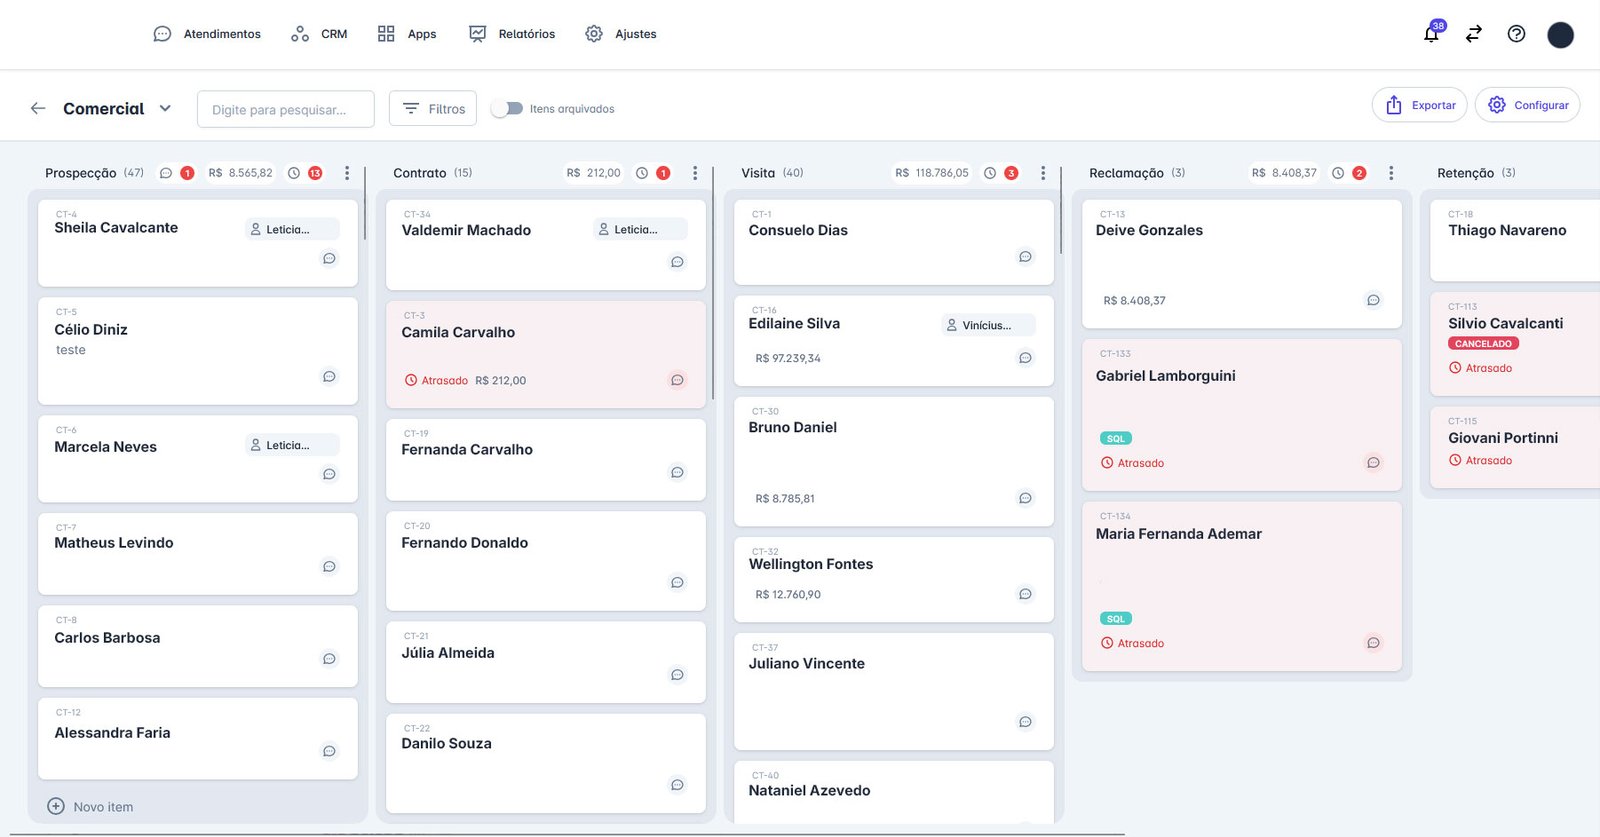Click the 'teste' note on Célio Diniz card
The image size is (1600, 837).
pos(71,350)
